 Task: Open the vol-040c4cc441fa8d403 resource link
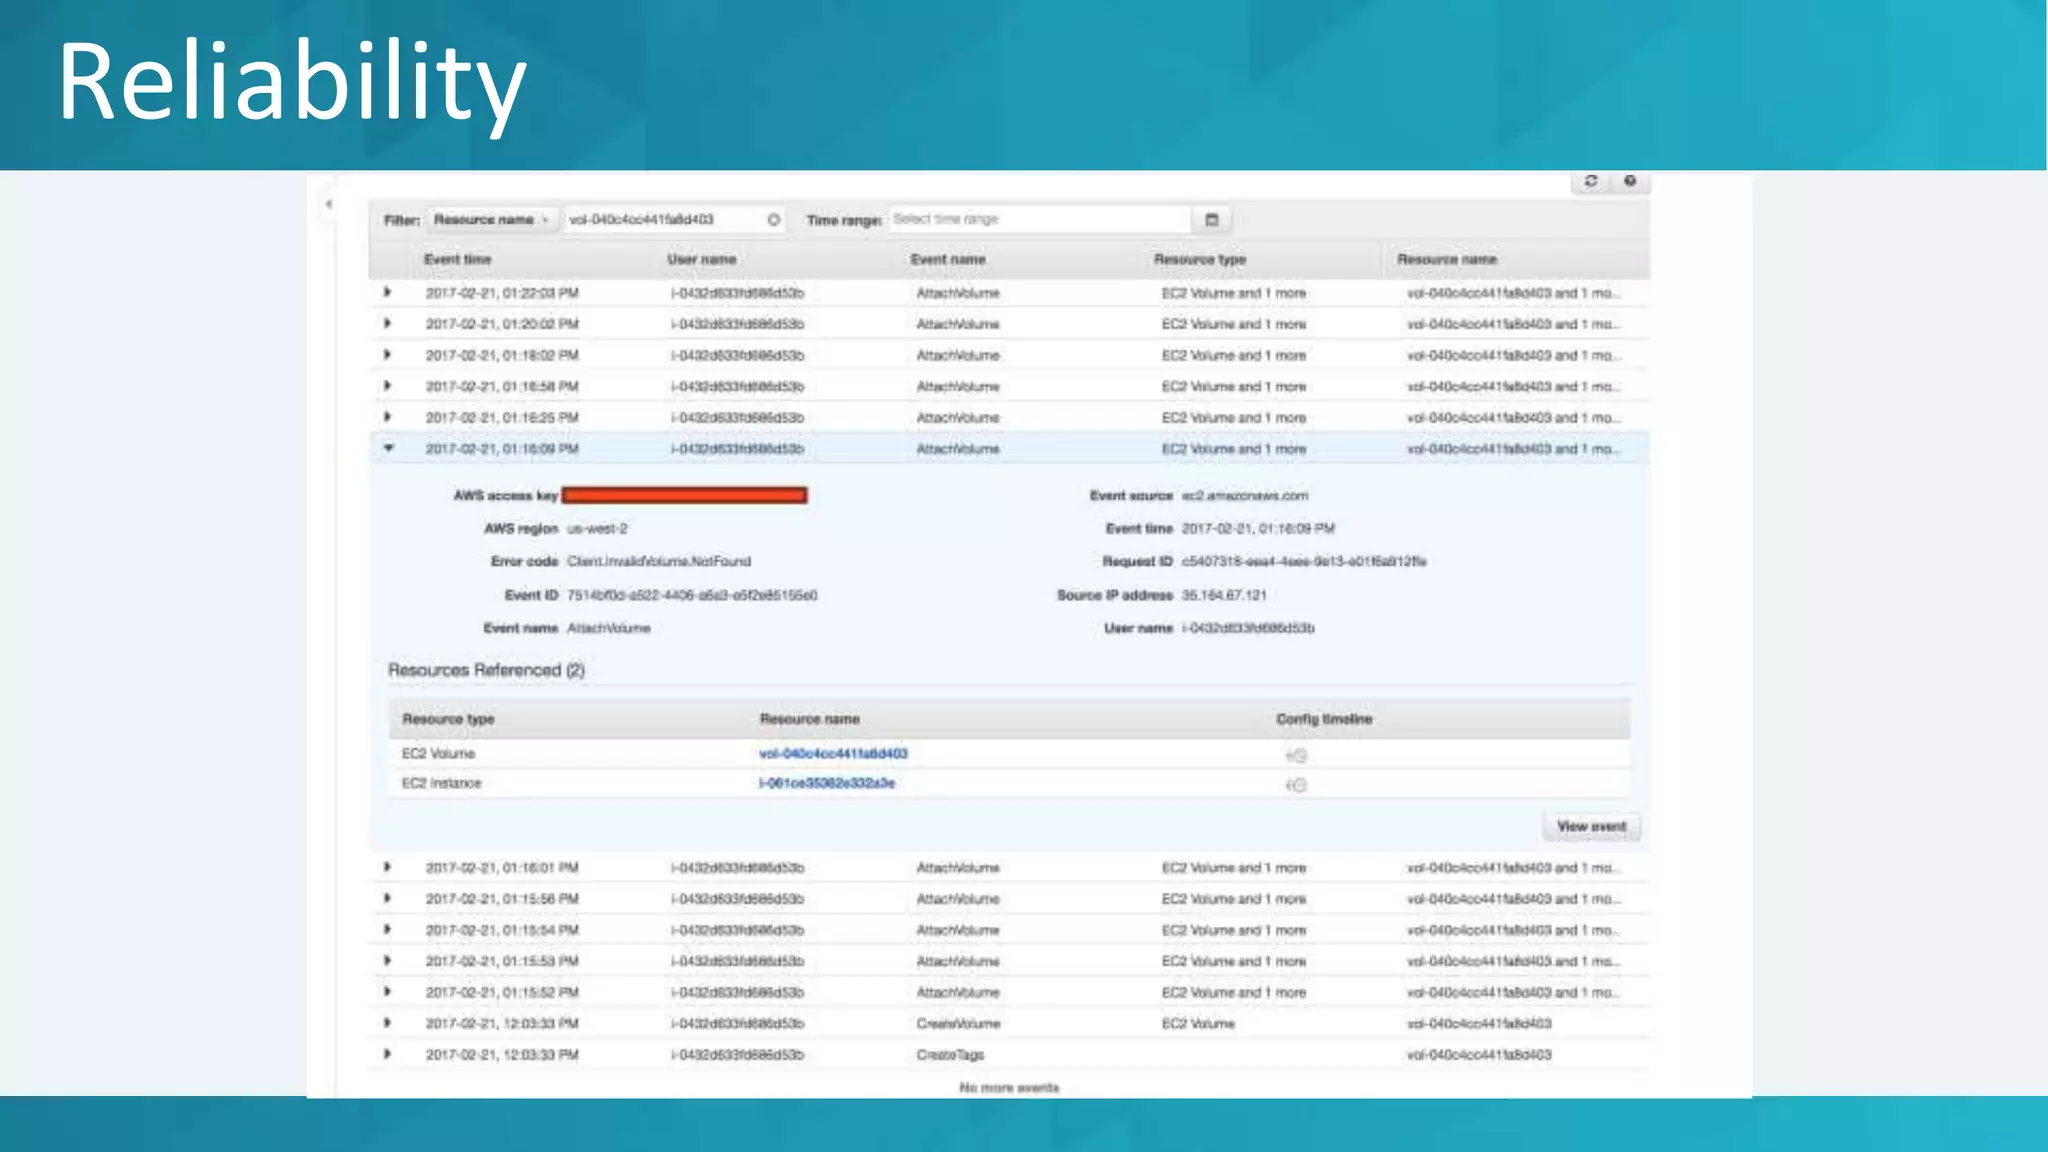coord(833,754)
